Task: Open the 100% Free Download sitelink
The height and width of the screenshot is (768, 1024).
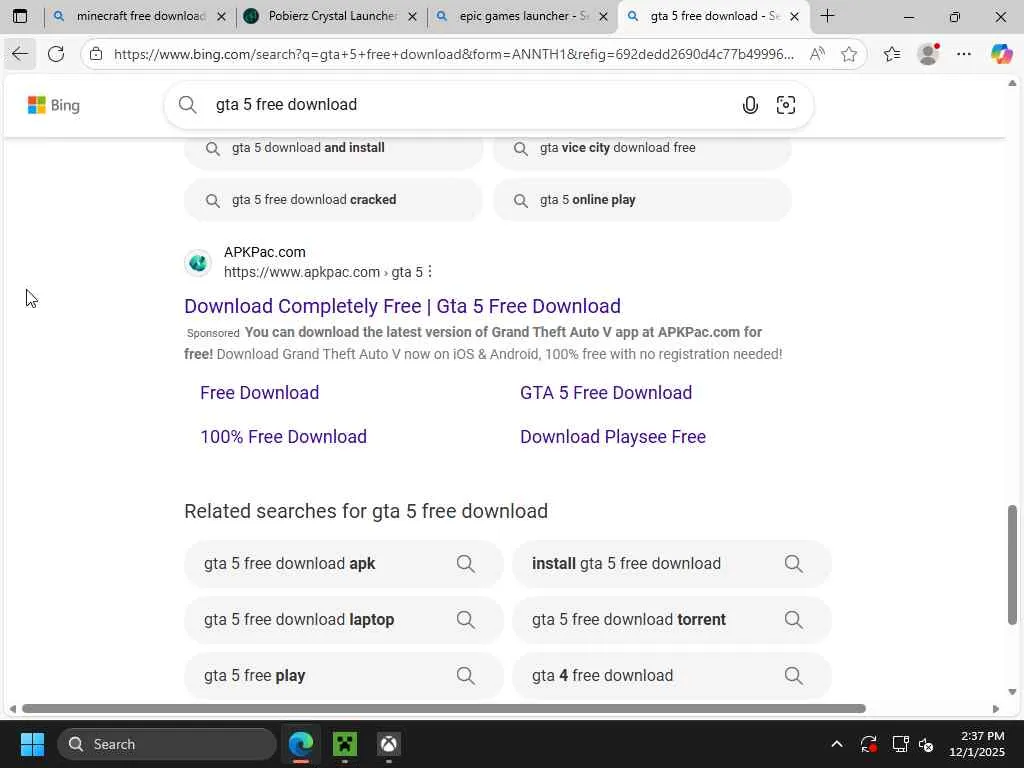Action: [283, 436]
